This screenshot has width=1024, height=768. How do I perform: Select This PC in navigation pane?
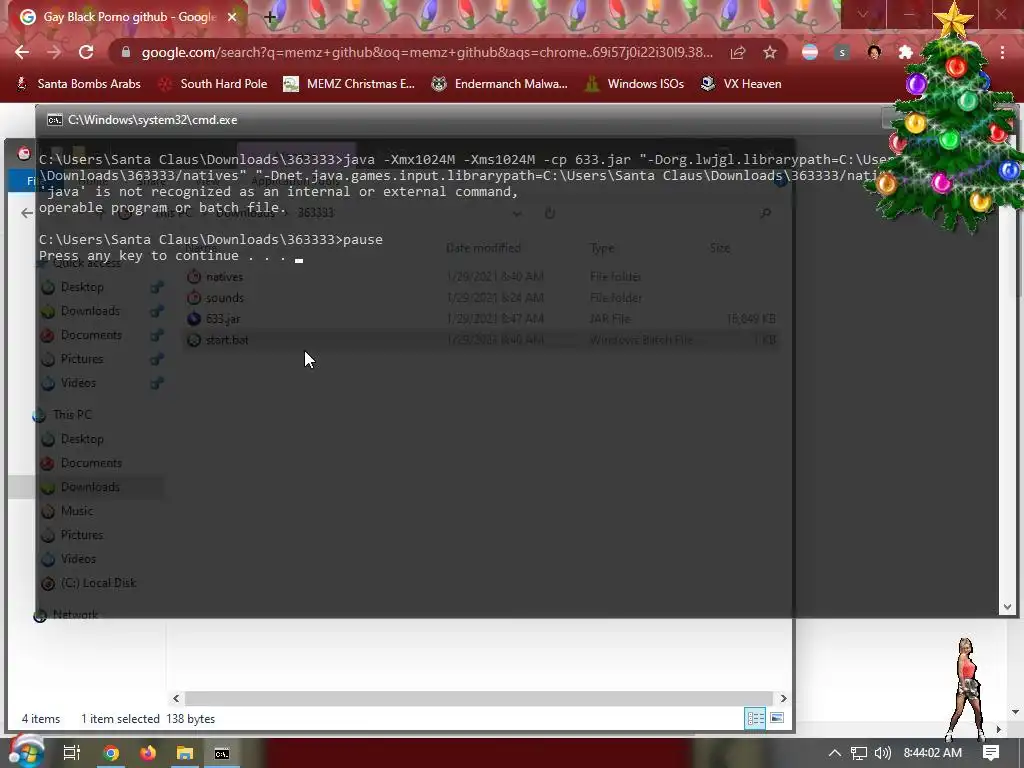point(71,415)
